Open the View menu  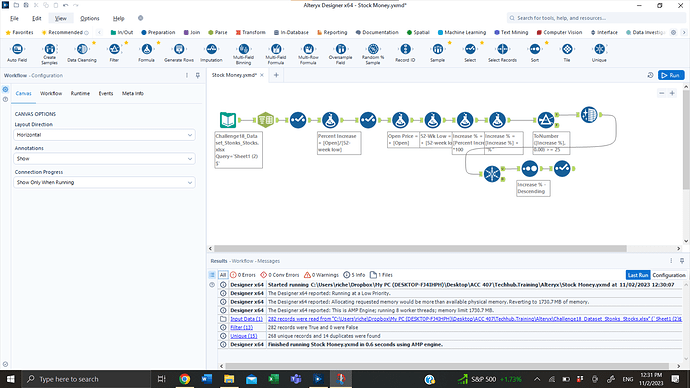(61, 18)
